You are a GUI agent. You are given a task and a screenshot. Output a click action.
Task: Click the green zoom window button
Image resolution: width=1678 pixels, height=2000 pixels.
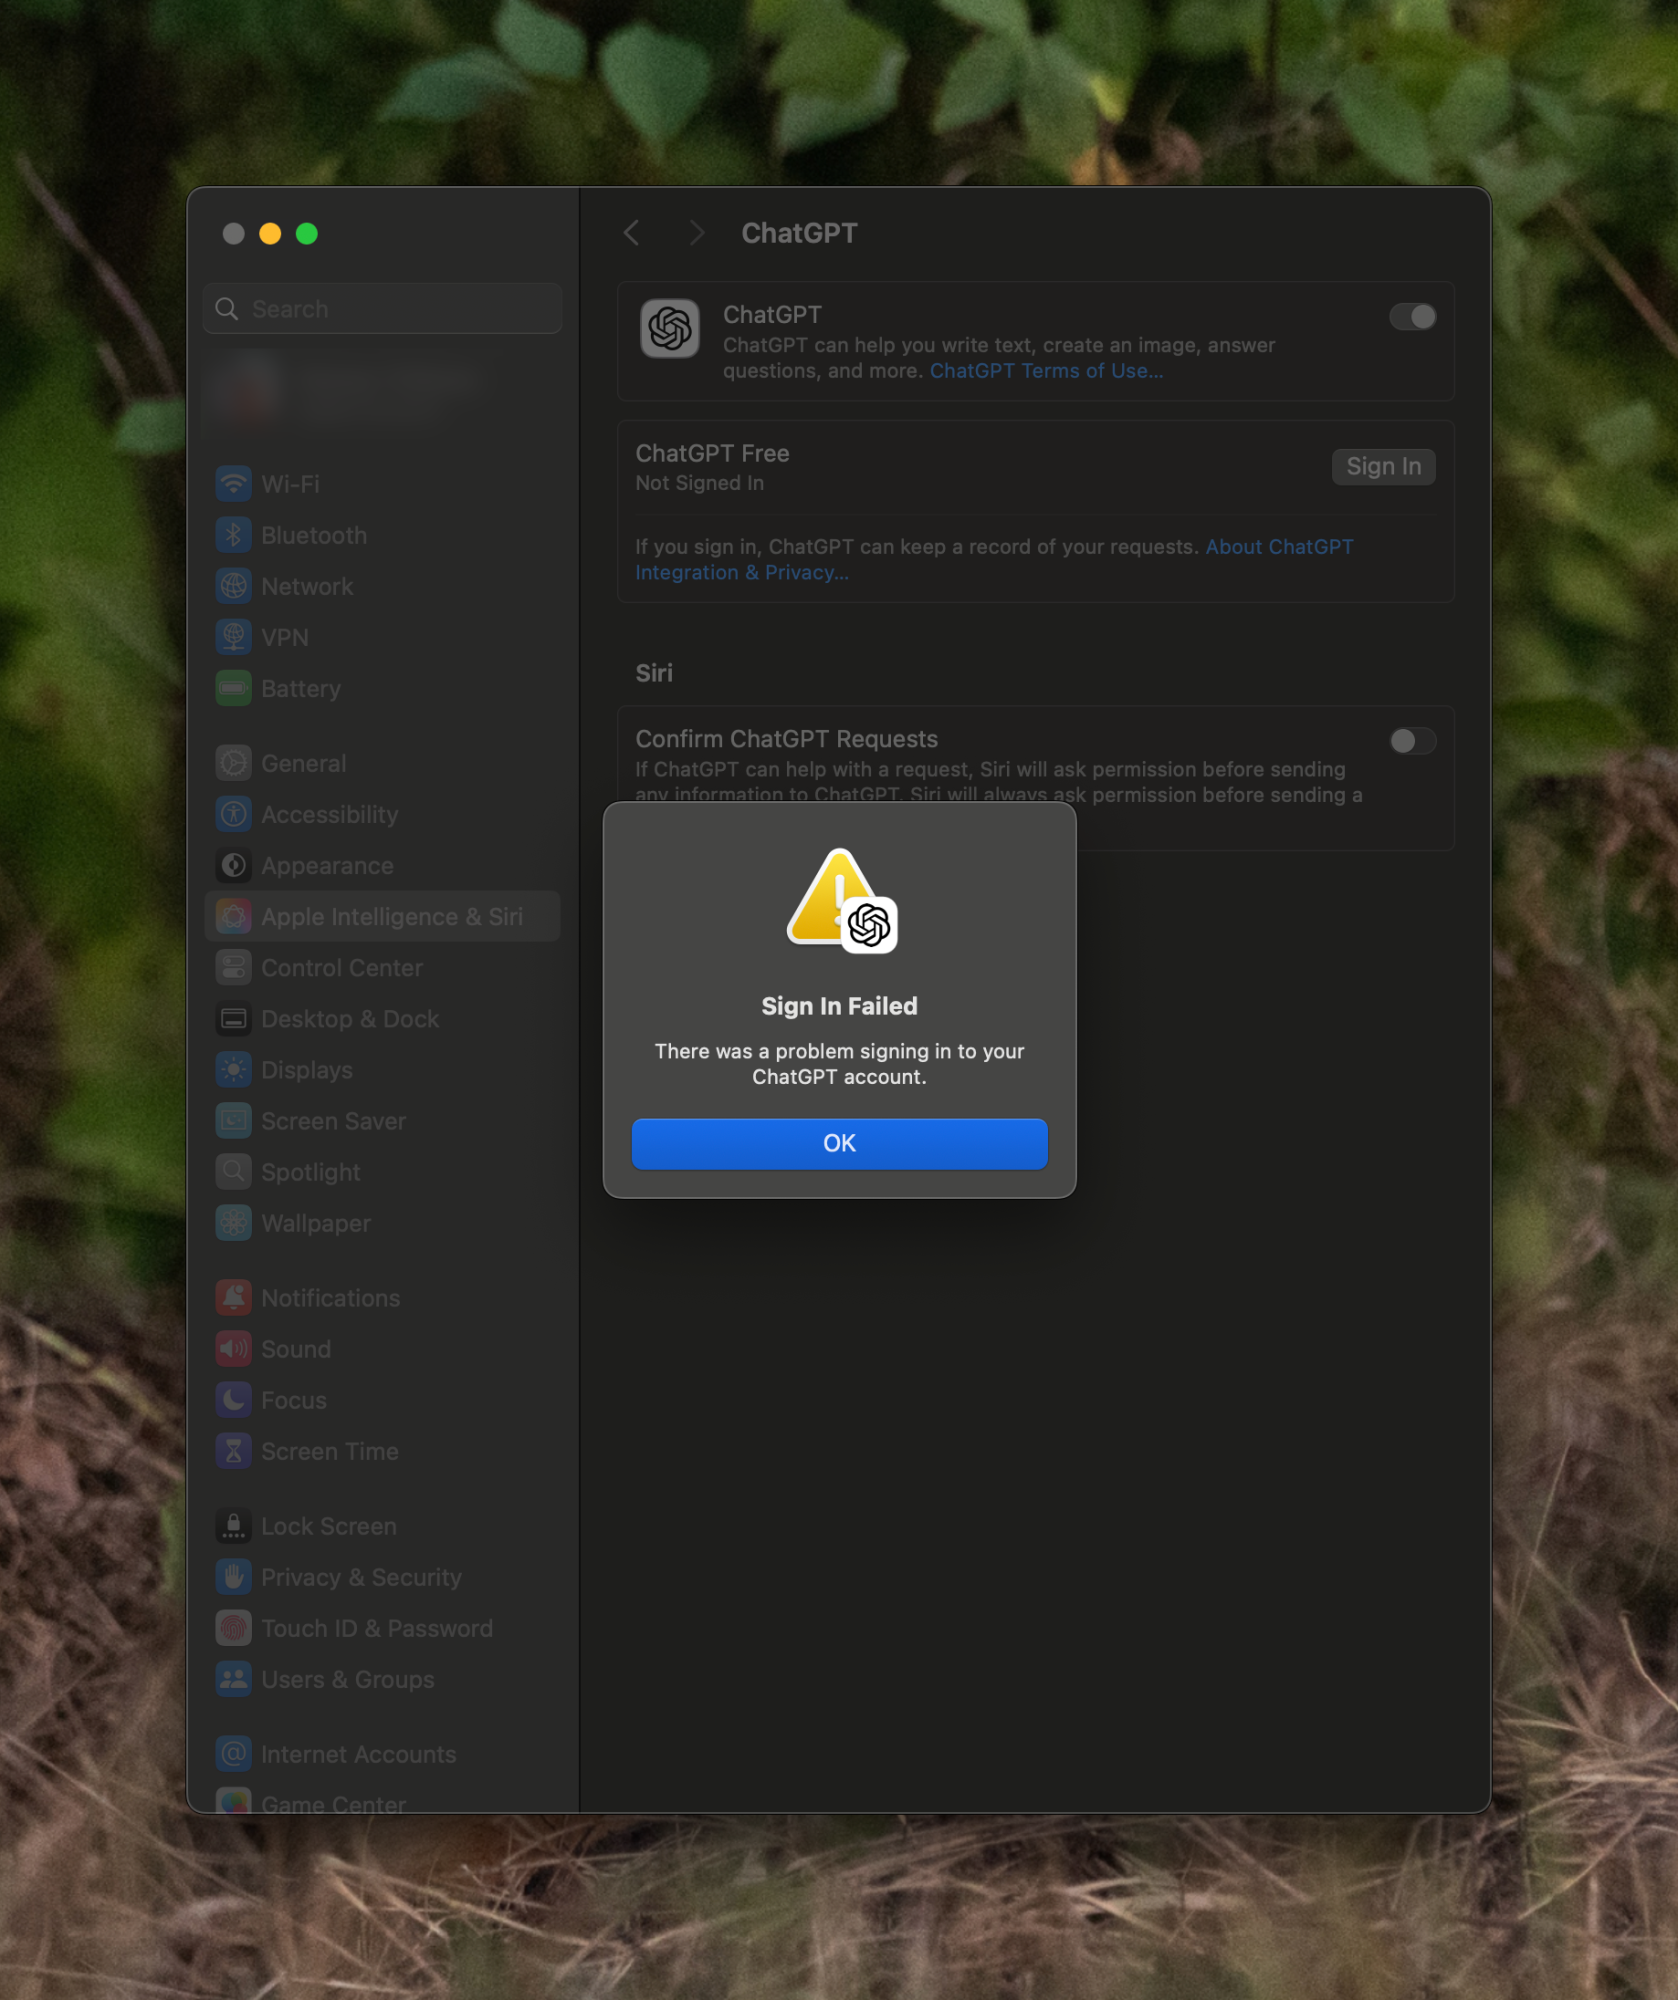[307, 233]
